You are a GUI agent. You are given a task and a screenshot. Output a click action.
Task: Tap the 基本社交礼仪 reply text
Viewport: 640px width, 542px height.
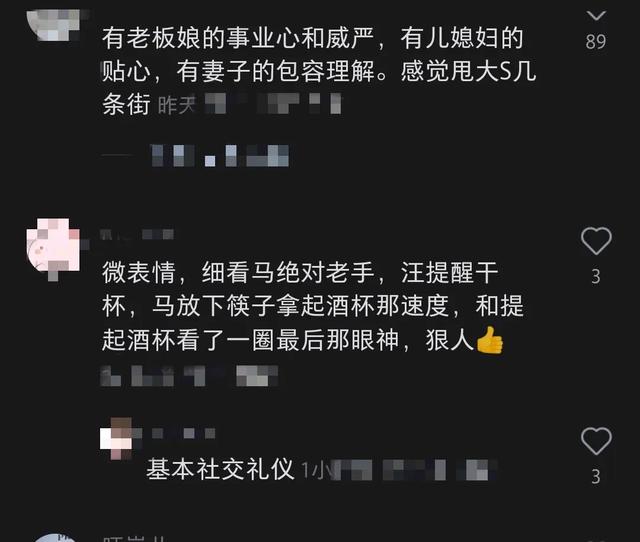220,469
